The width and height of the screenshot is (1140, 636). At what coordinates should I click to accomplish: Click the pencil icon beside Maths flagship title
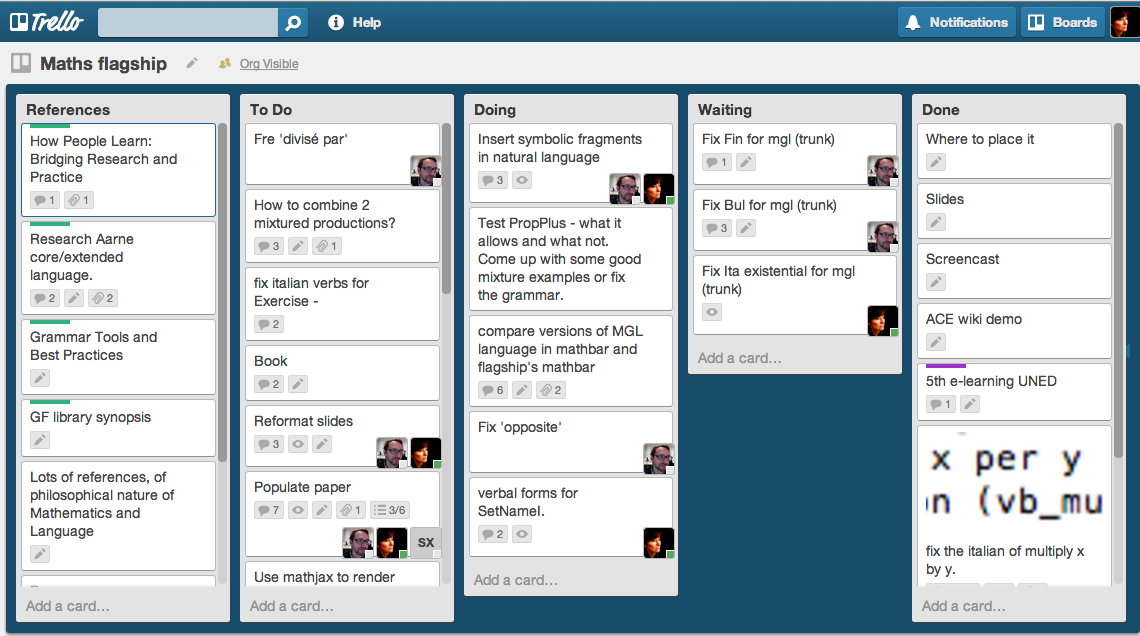tap(192, 63)
